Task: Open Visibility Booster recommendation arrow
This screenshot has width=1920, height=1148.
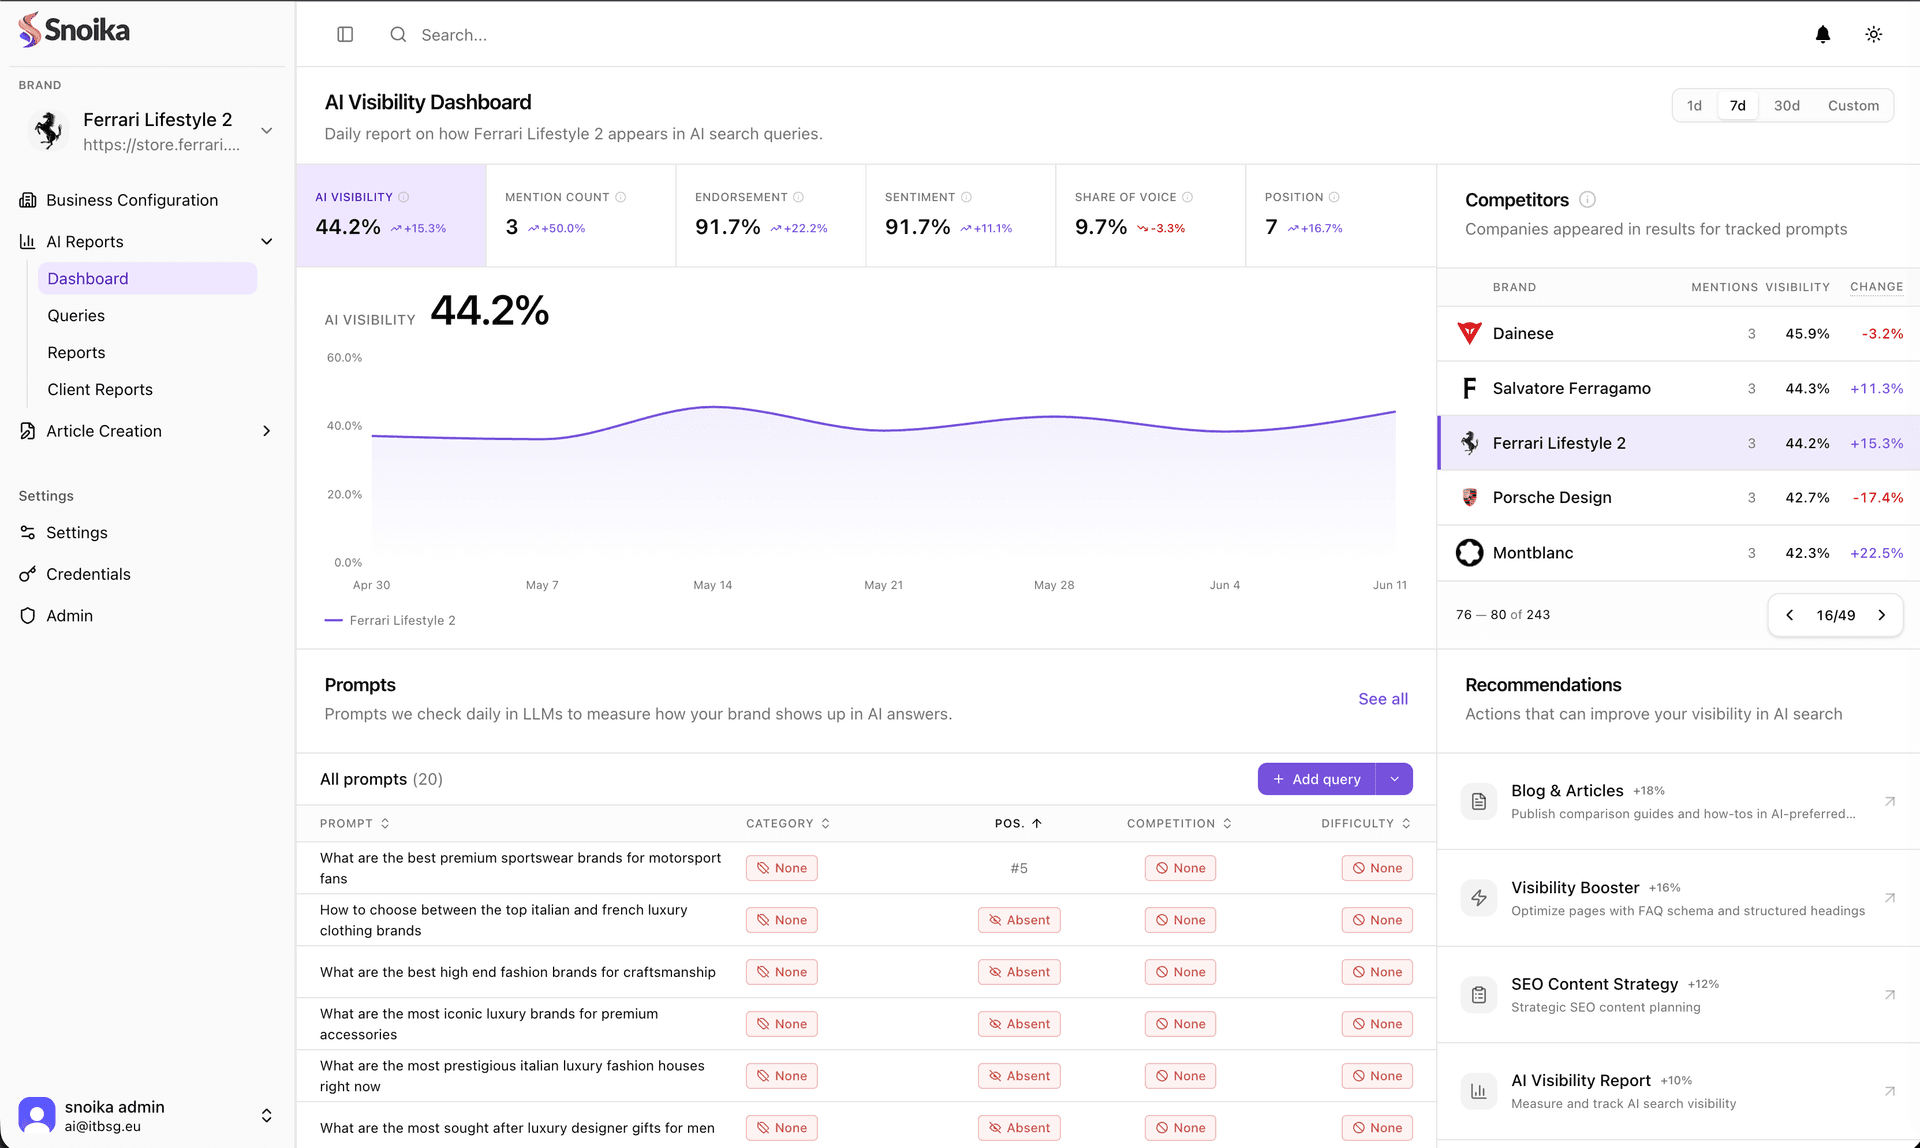Action: point(1890,899)
